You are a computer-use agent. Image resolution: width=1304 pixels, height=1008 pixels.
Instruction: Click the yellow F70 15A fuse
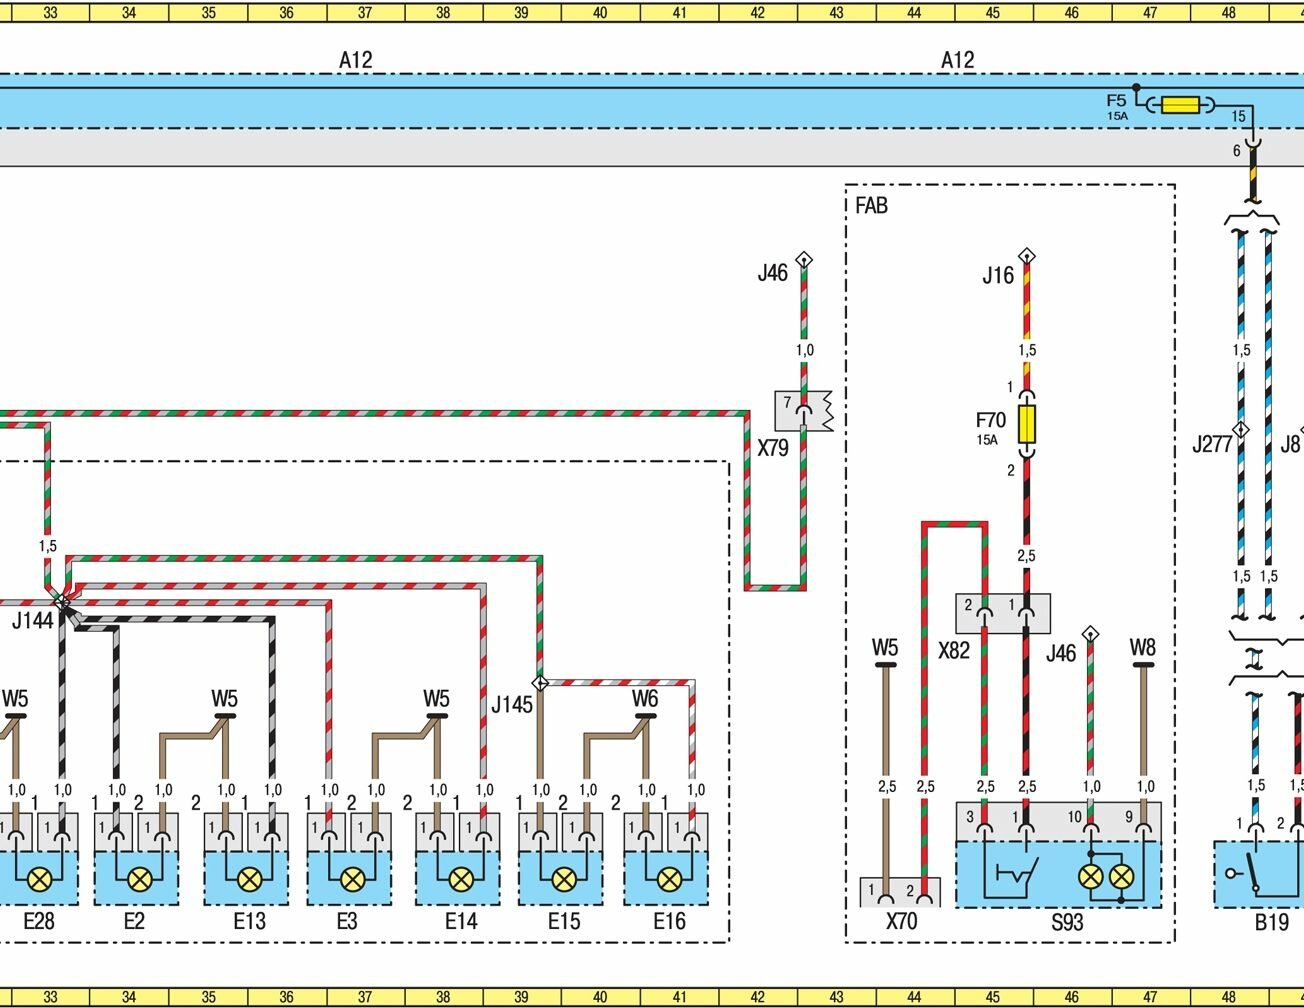(x=1026, y=424)
